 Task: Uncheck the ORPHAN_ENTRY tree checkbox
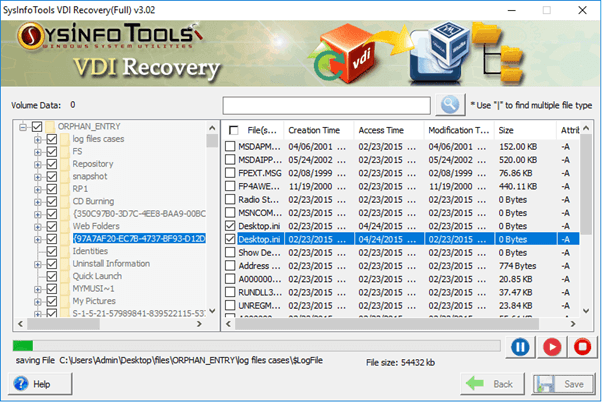click(37, 126)
